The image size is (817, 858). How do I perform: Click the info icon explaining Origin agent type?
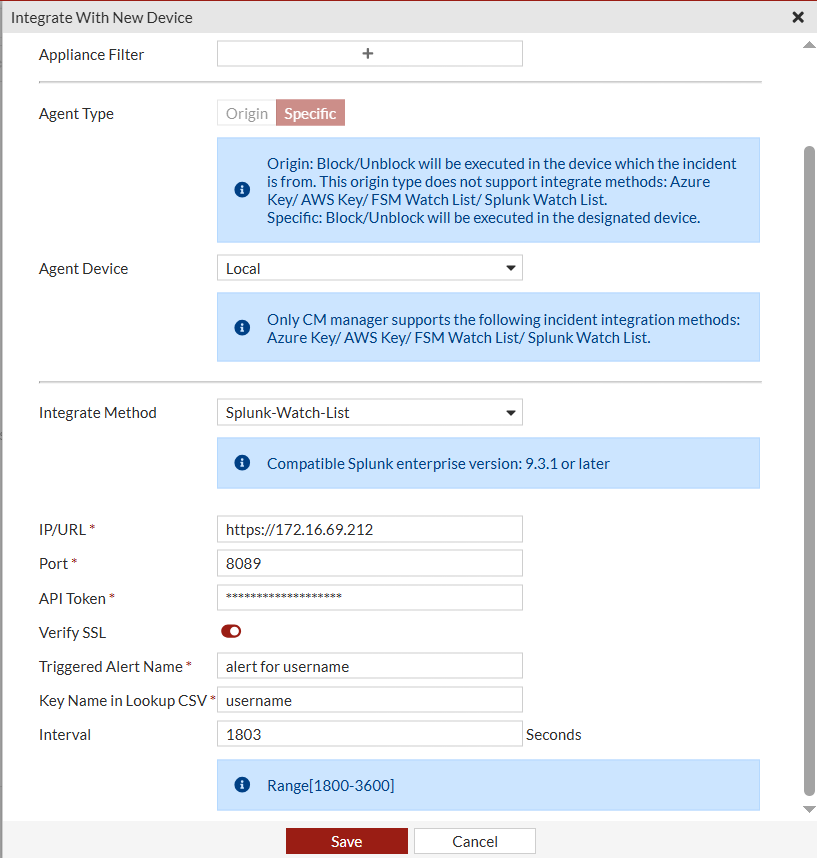(x=241, y=189)
